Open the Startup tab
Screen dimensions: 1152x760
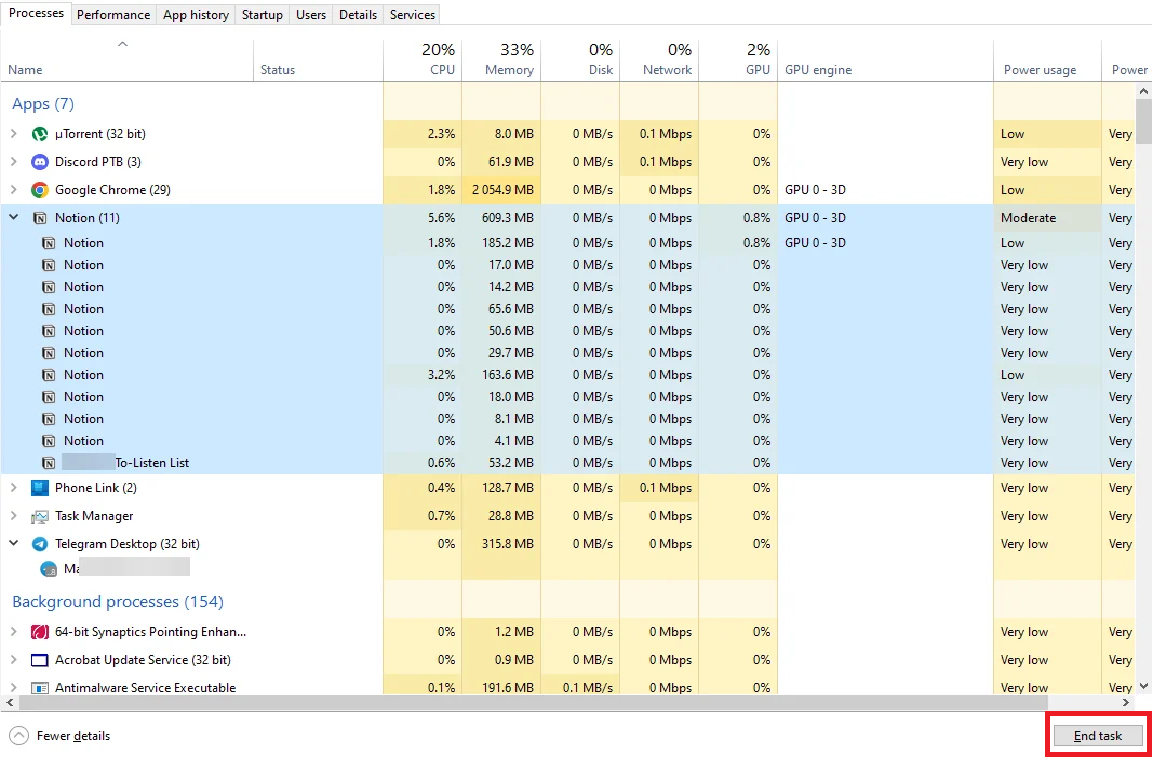262,15
